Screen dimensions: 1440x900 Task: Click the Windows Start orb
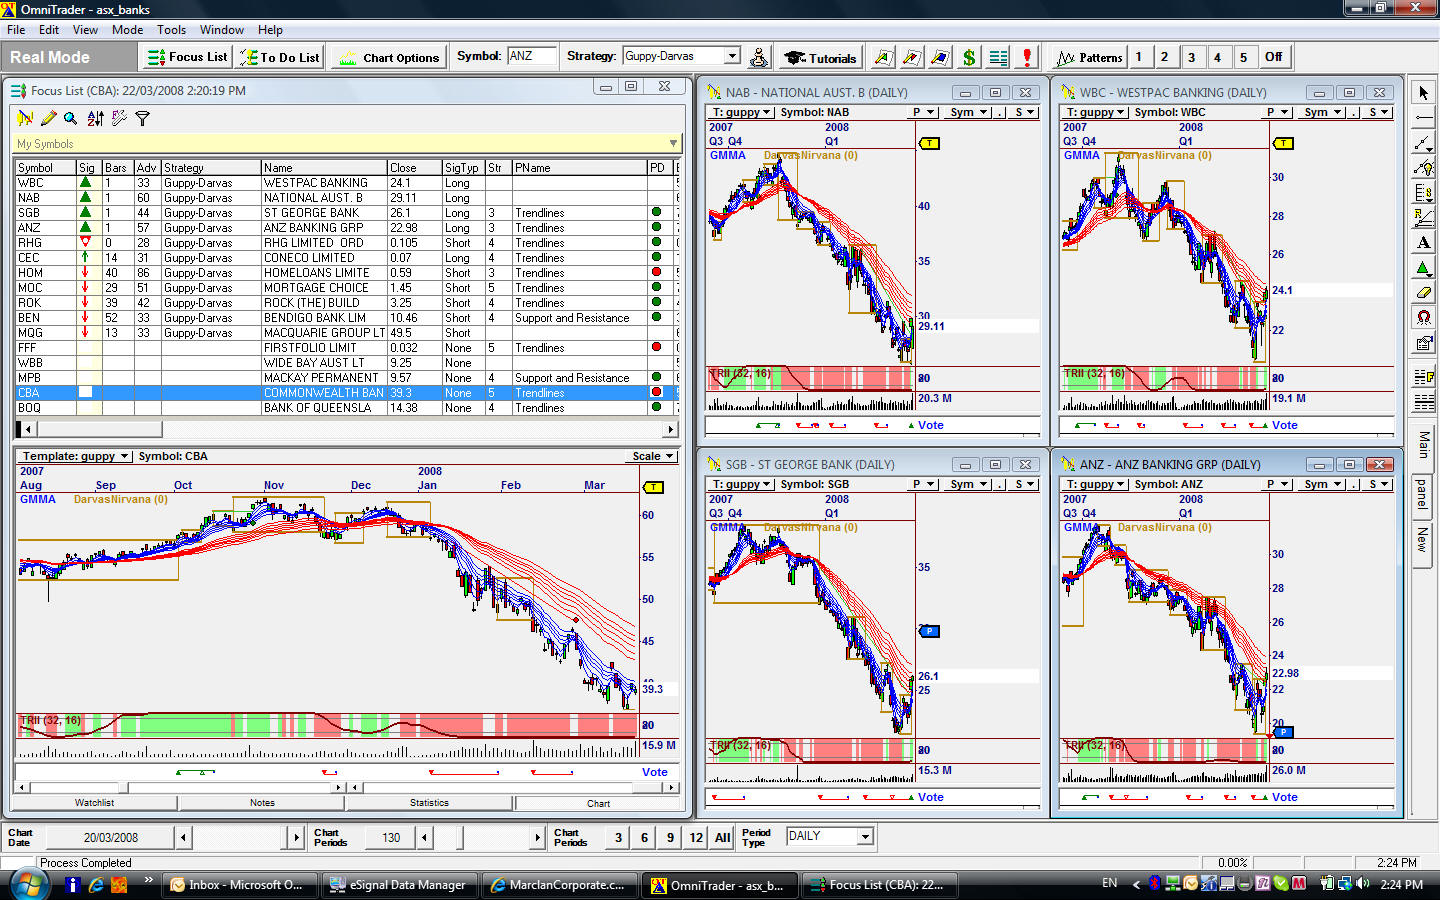click(x=29, y=884)
